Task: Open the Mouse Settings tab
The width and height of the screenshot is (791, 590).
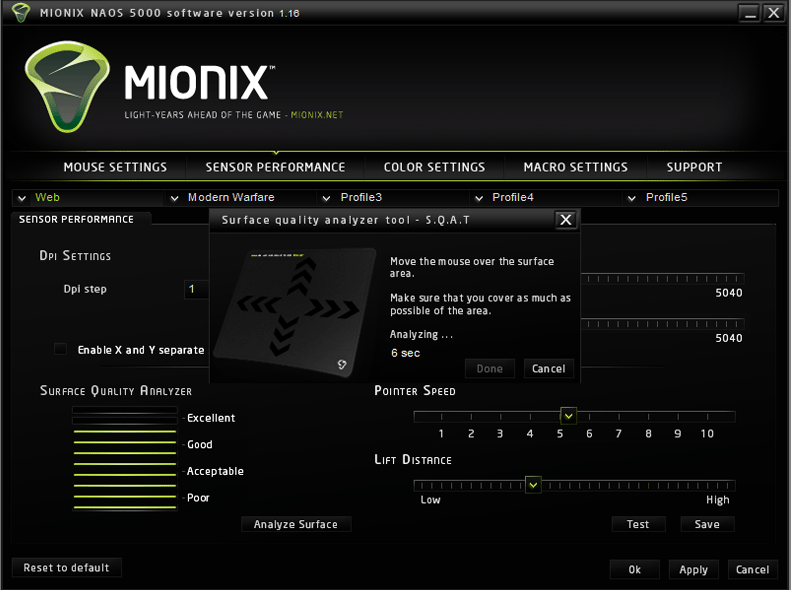Action: 115,167
